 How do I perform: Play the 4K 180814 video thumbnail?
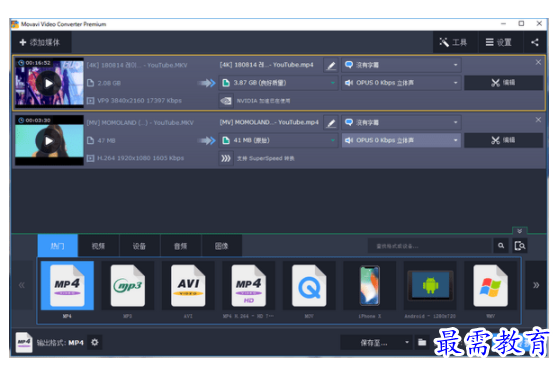pos(49,83)
